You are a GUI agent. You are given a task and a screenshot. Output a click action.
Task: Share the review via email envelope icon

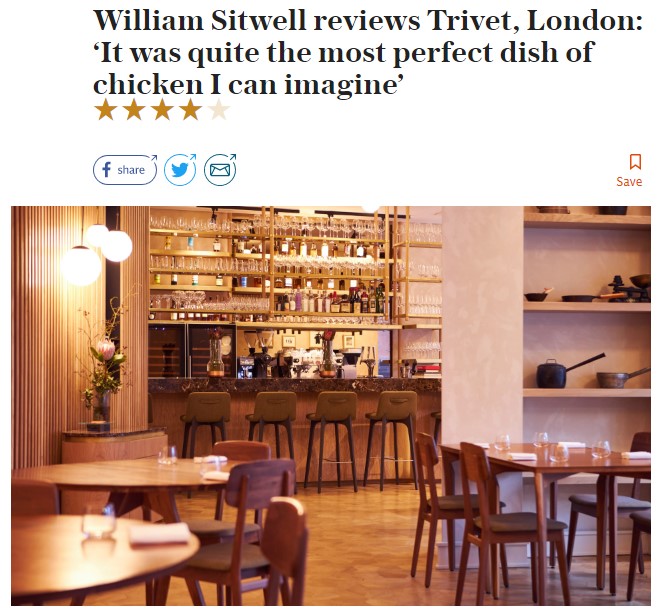click(220, 170)
